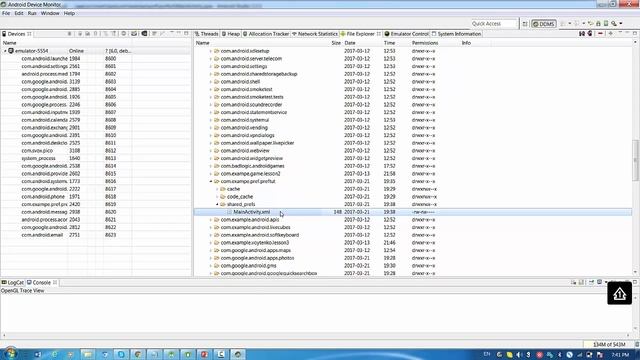Collapse the emulator-5554 device node
Screen dimensions: 640x360
tap(5, 51)
